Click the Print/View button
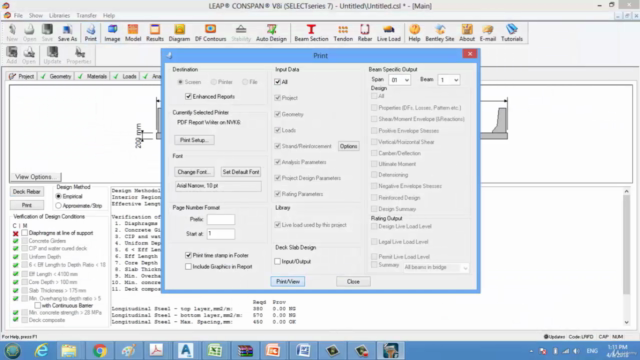Image resolution: width=640 pixels, height=360 pixels. 288,282
